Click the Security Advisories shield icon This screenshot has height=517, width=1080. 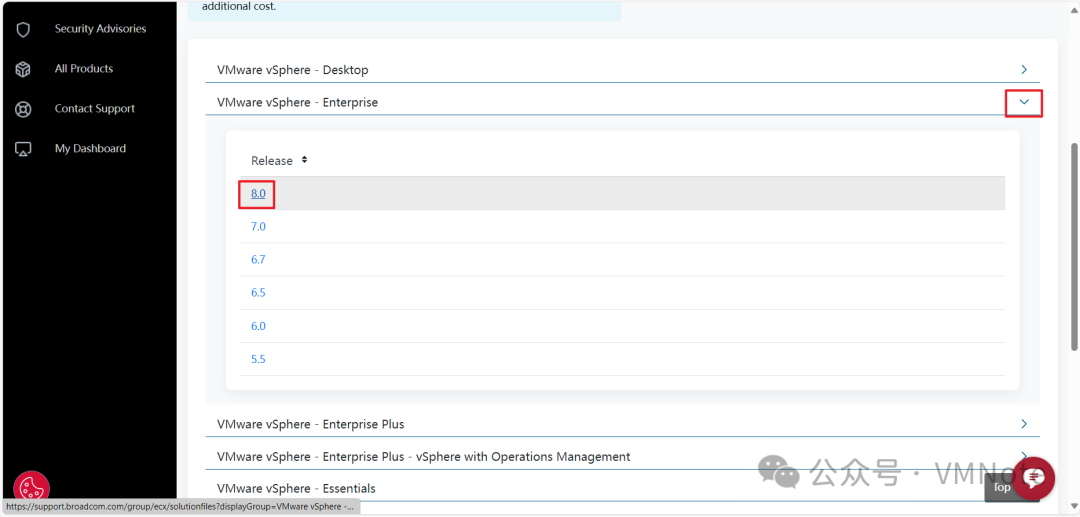(x=23, y=30)
